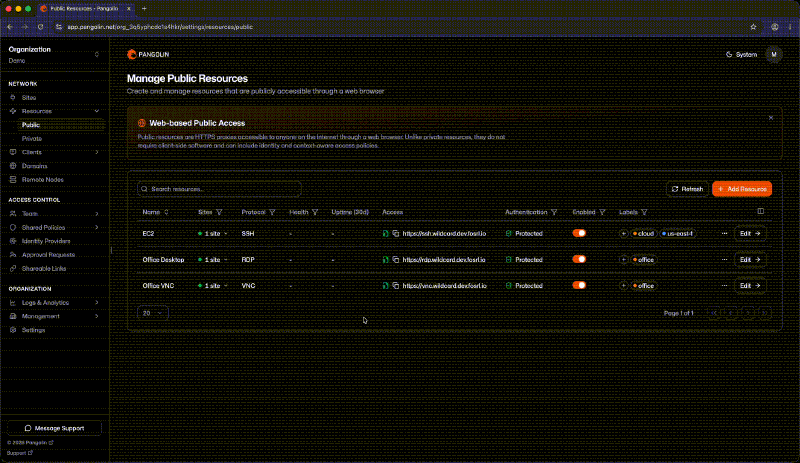Copy the Office VNC resource URL
Screen dimensions: 800x463
click(x=395, y=286)
